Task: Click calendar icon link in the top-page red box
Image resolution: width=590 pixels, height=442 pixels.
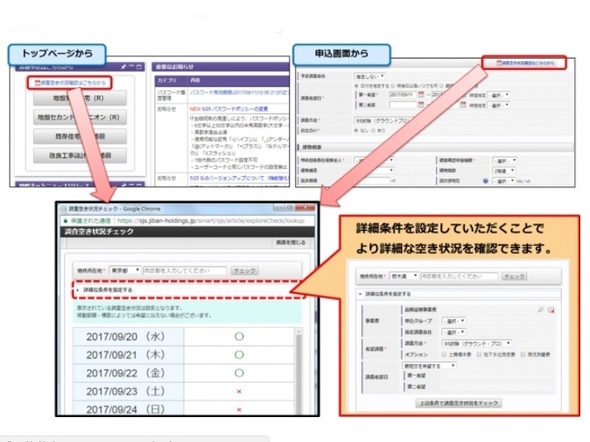Action: (x=37, y=83)
